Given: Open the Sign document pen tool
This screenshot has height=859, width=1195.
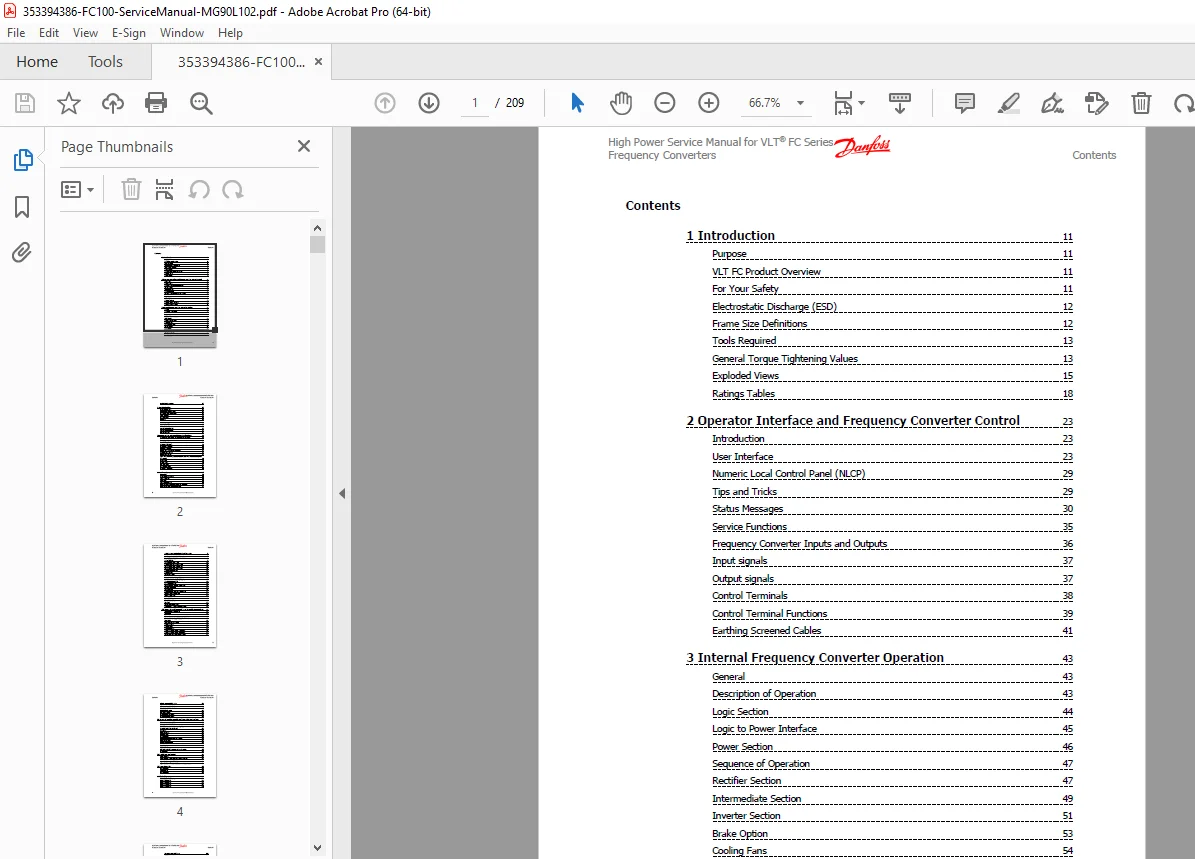Looking at the screenshot, I should click(1052, 103).
